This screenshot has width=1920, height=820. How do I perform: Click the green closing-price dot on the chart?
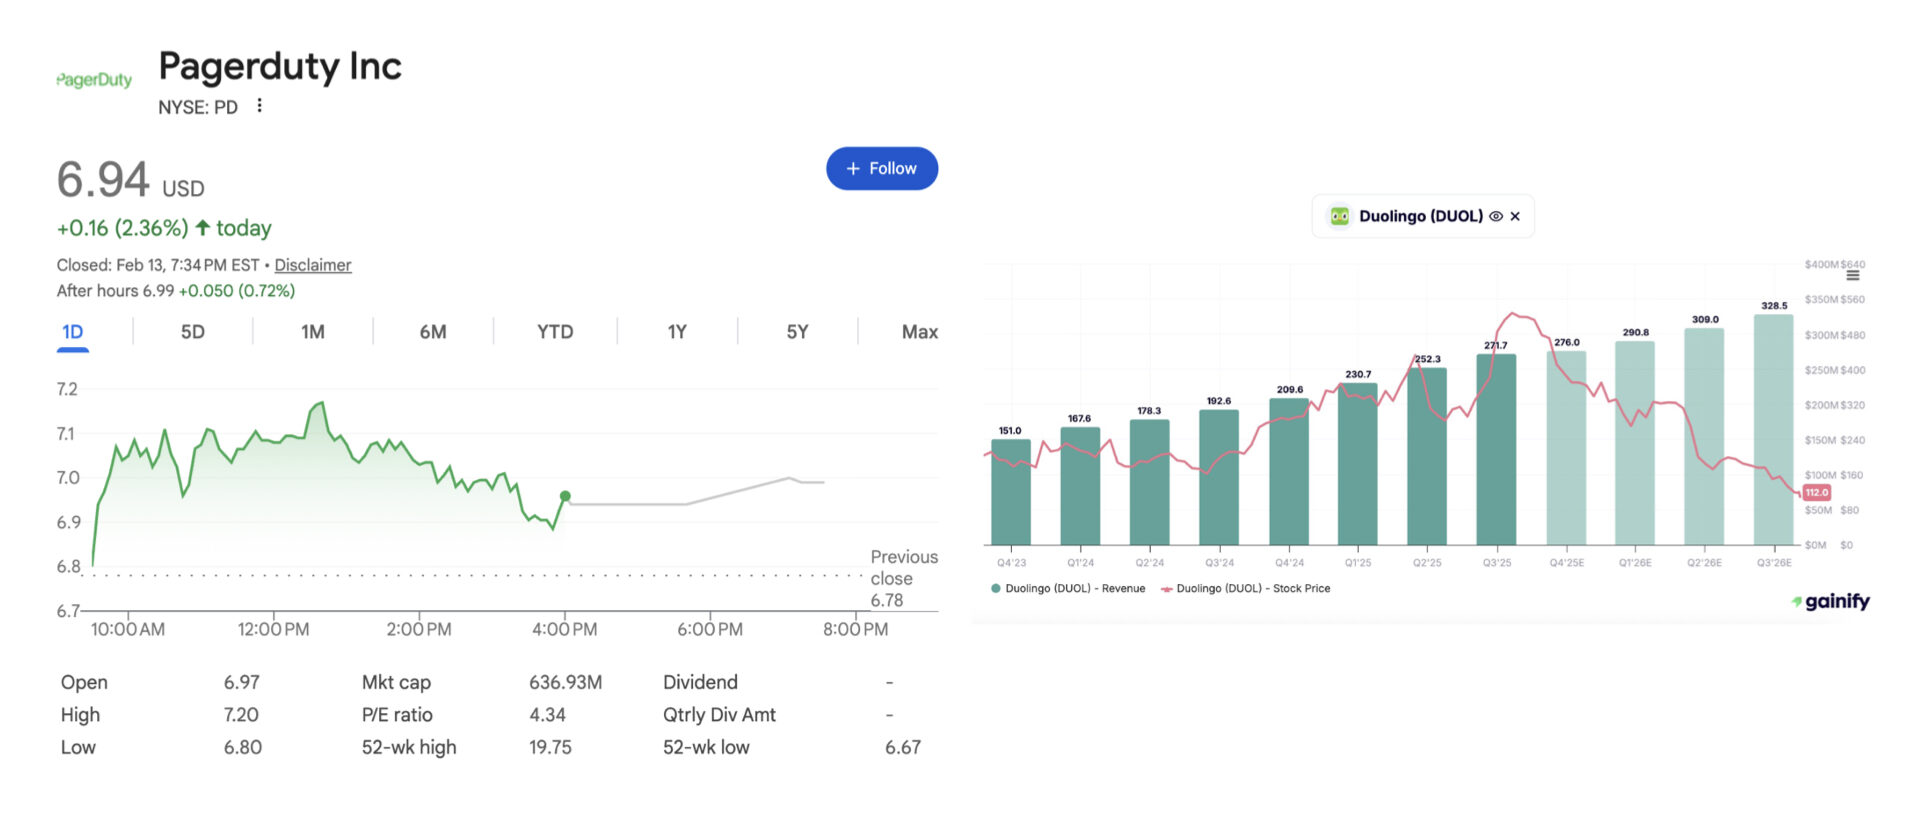[565, 496]
